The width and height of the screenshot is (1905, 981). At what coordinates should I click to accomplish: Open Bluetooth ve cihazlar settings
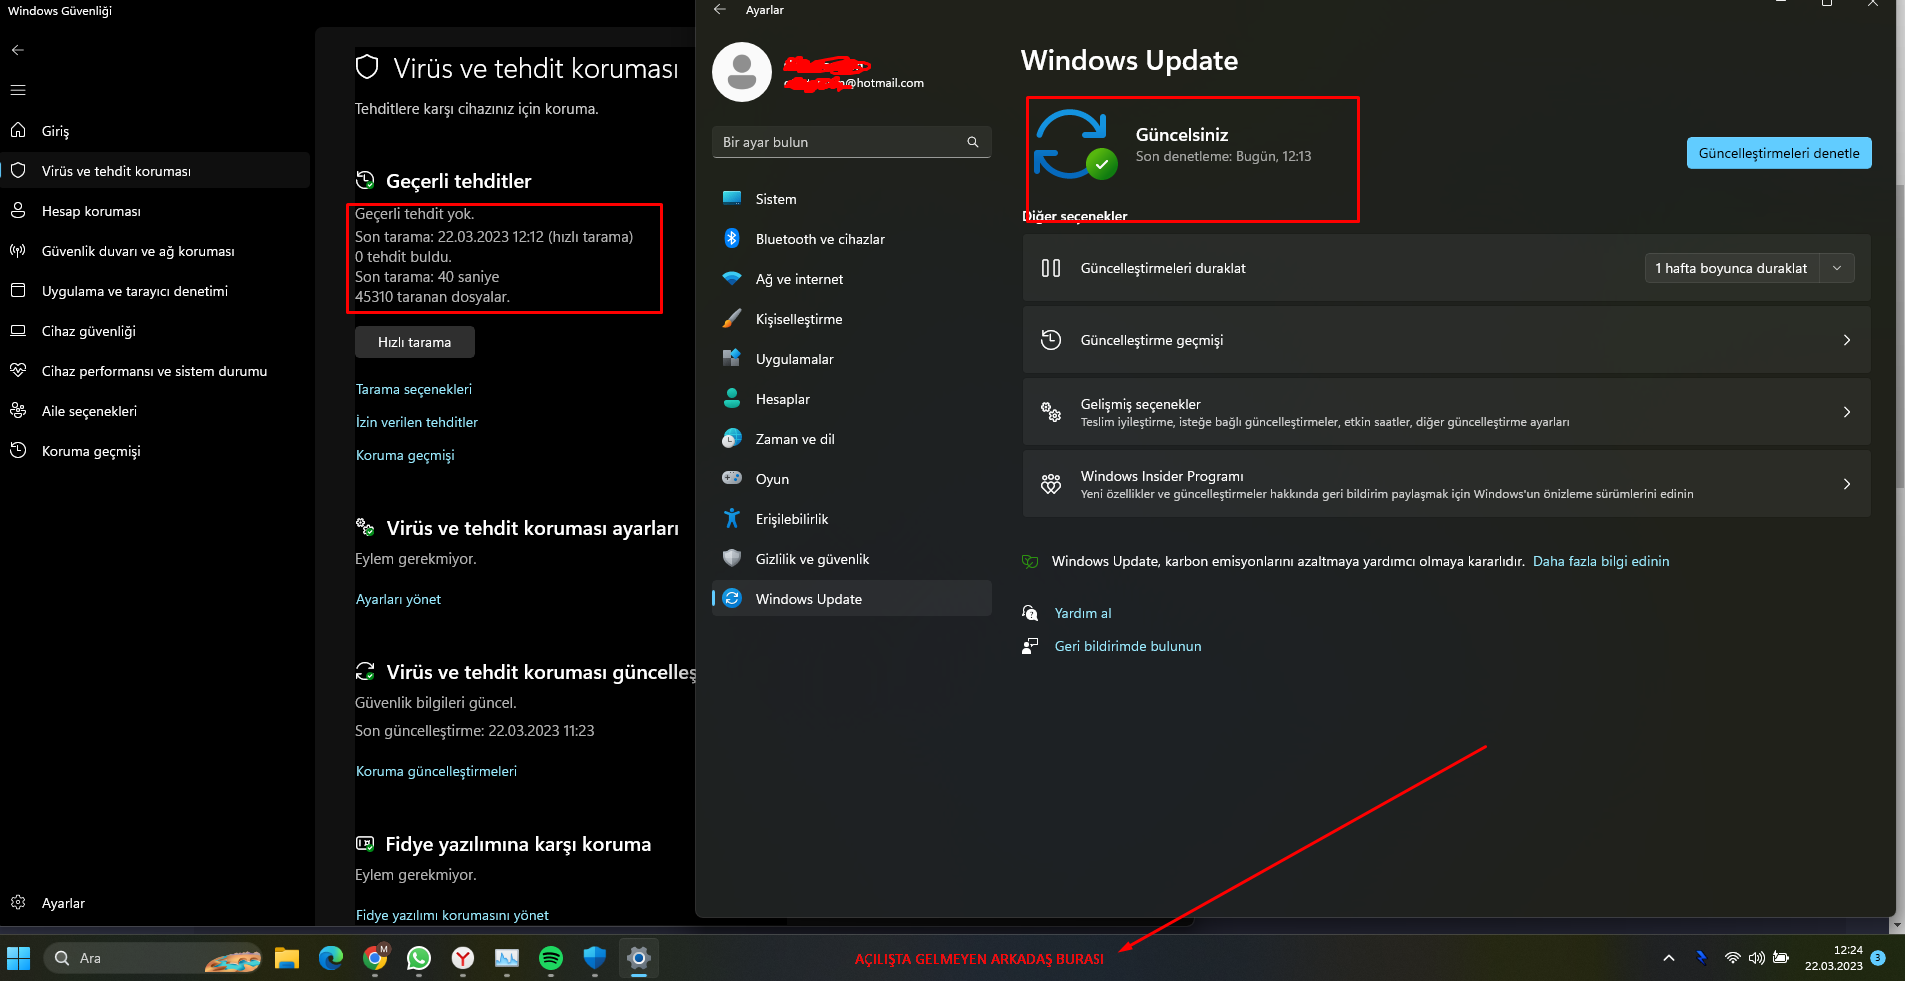coord(852,239)
